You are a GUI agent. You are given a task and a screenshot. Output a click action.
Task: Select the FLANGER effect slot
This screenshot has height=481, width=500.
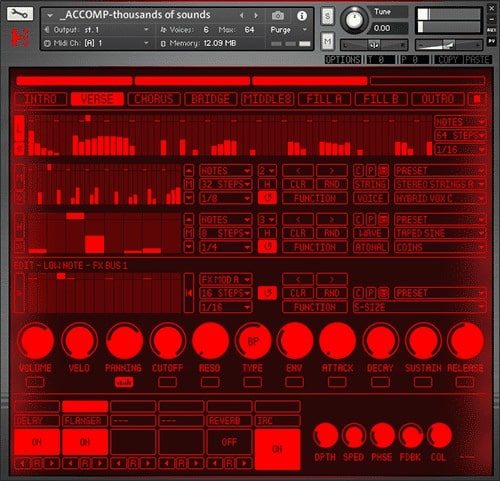point(85,420)
